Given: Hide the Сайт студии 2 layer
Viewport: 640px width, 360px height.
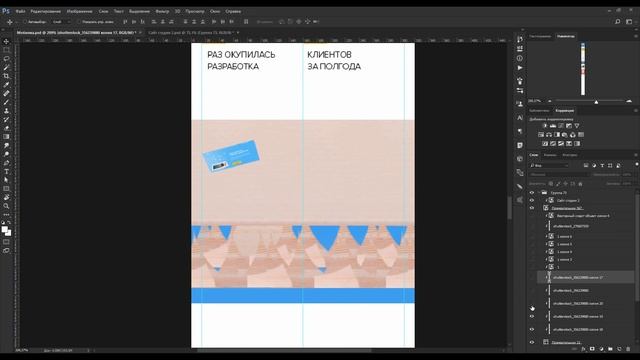Looking at the screenshot, I should [532, 200].
